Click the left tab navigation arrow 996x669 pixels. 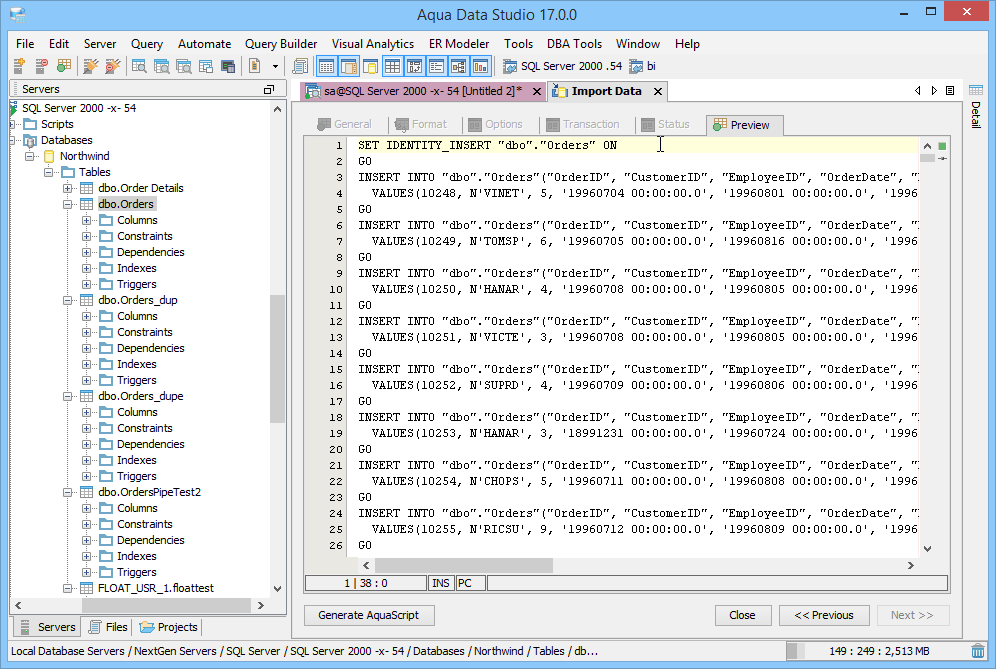(917, 91)
